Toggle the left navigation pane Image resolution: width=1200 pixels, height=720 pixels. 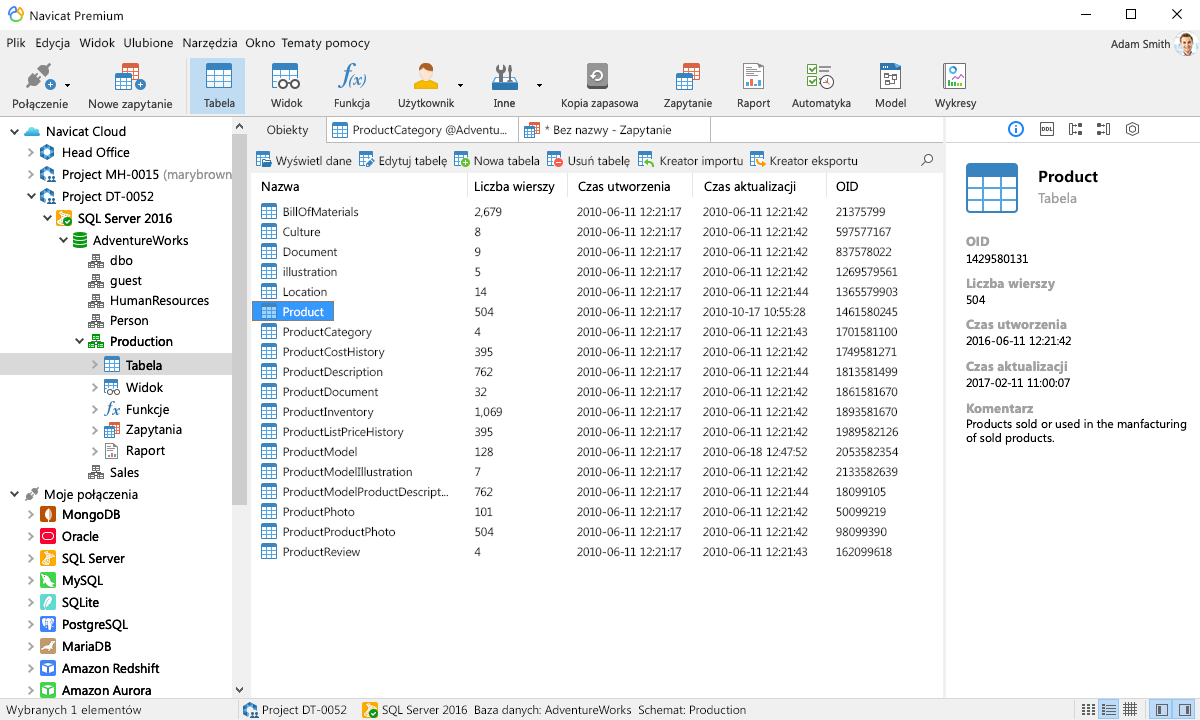pyautogui.click(x=1161, y=709)
